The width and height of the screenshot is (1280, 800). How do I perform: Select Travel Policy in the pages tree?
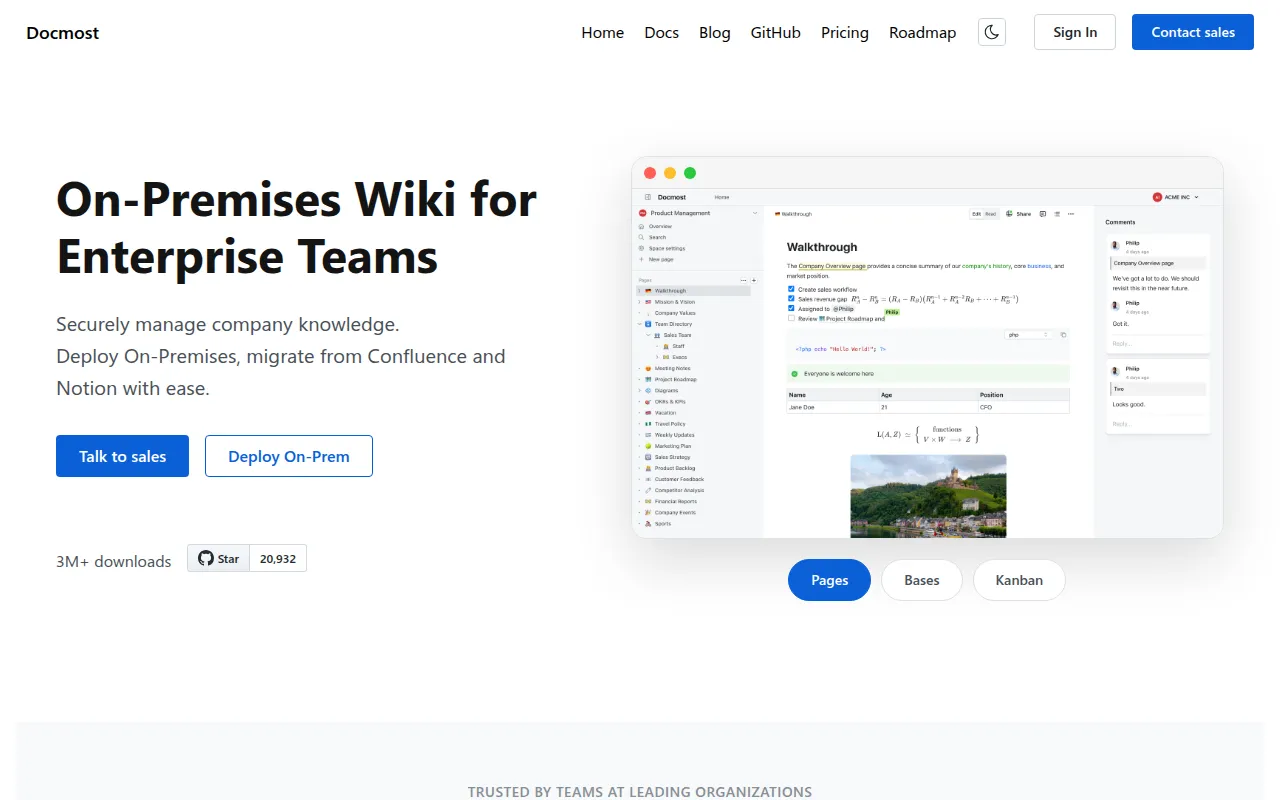670,424
